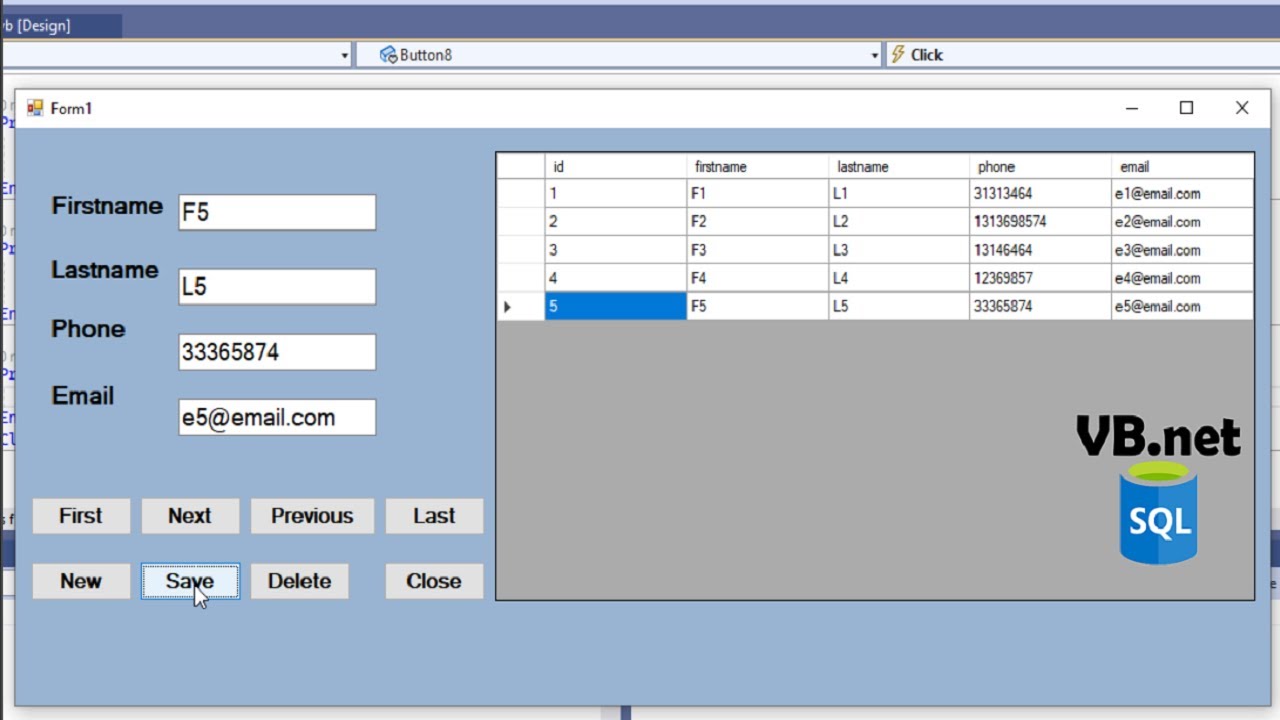Select the firstname cell F1

click(x=758, y=194)
